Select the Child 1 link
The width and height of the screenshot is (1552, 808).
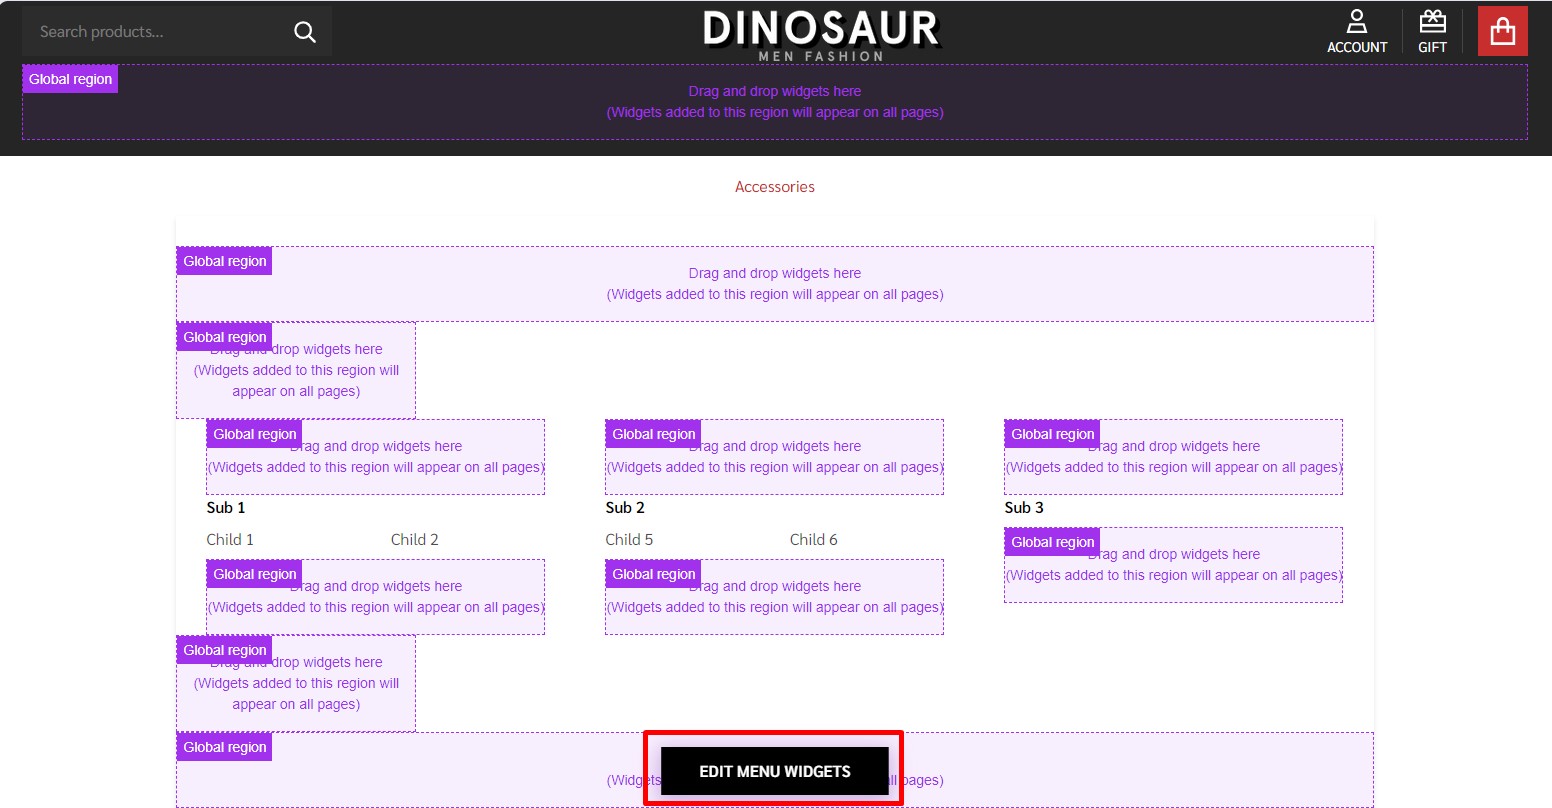pos(230,540)
